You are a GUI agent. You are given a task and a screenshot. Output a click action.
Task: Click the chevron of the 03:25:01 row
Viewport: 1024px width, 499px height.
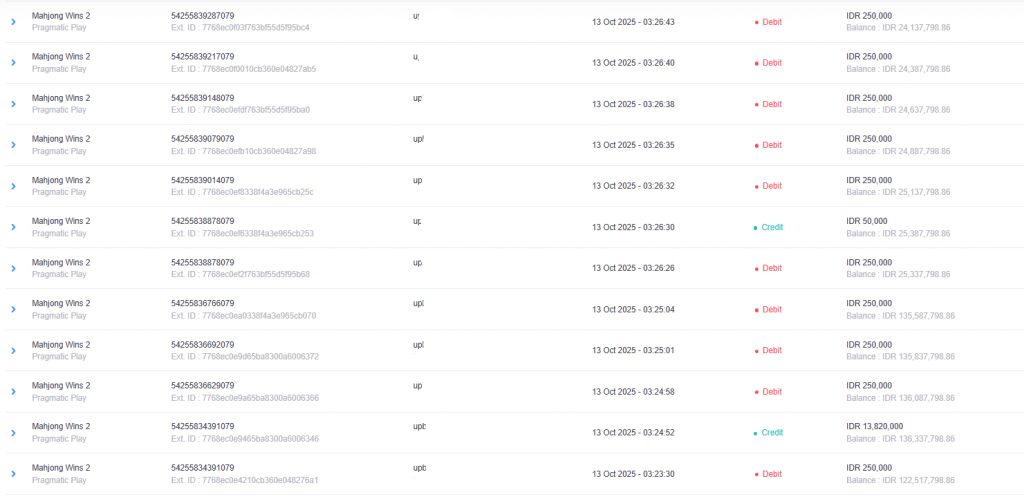click(13, 350)
